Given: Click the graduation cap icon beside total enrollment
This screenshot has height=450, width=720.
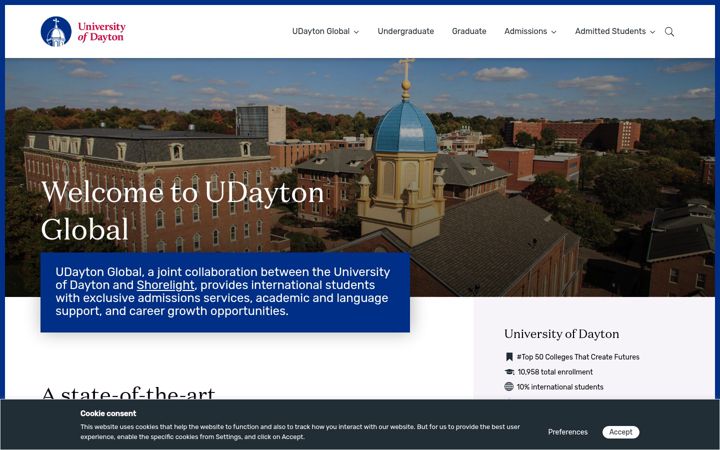Looking at the screenshot, I should click(509, 372).
